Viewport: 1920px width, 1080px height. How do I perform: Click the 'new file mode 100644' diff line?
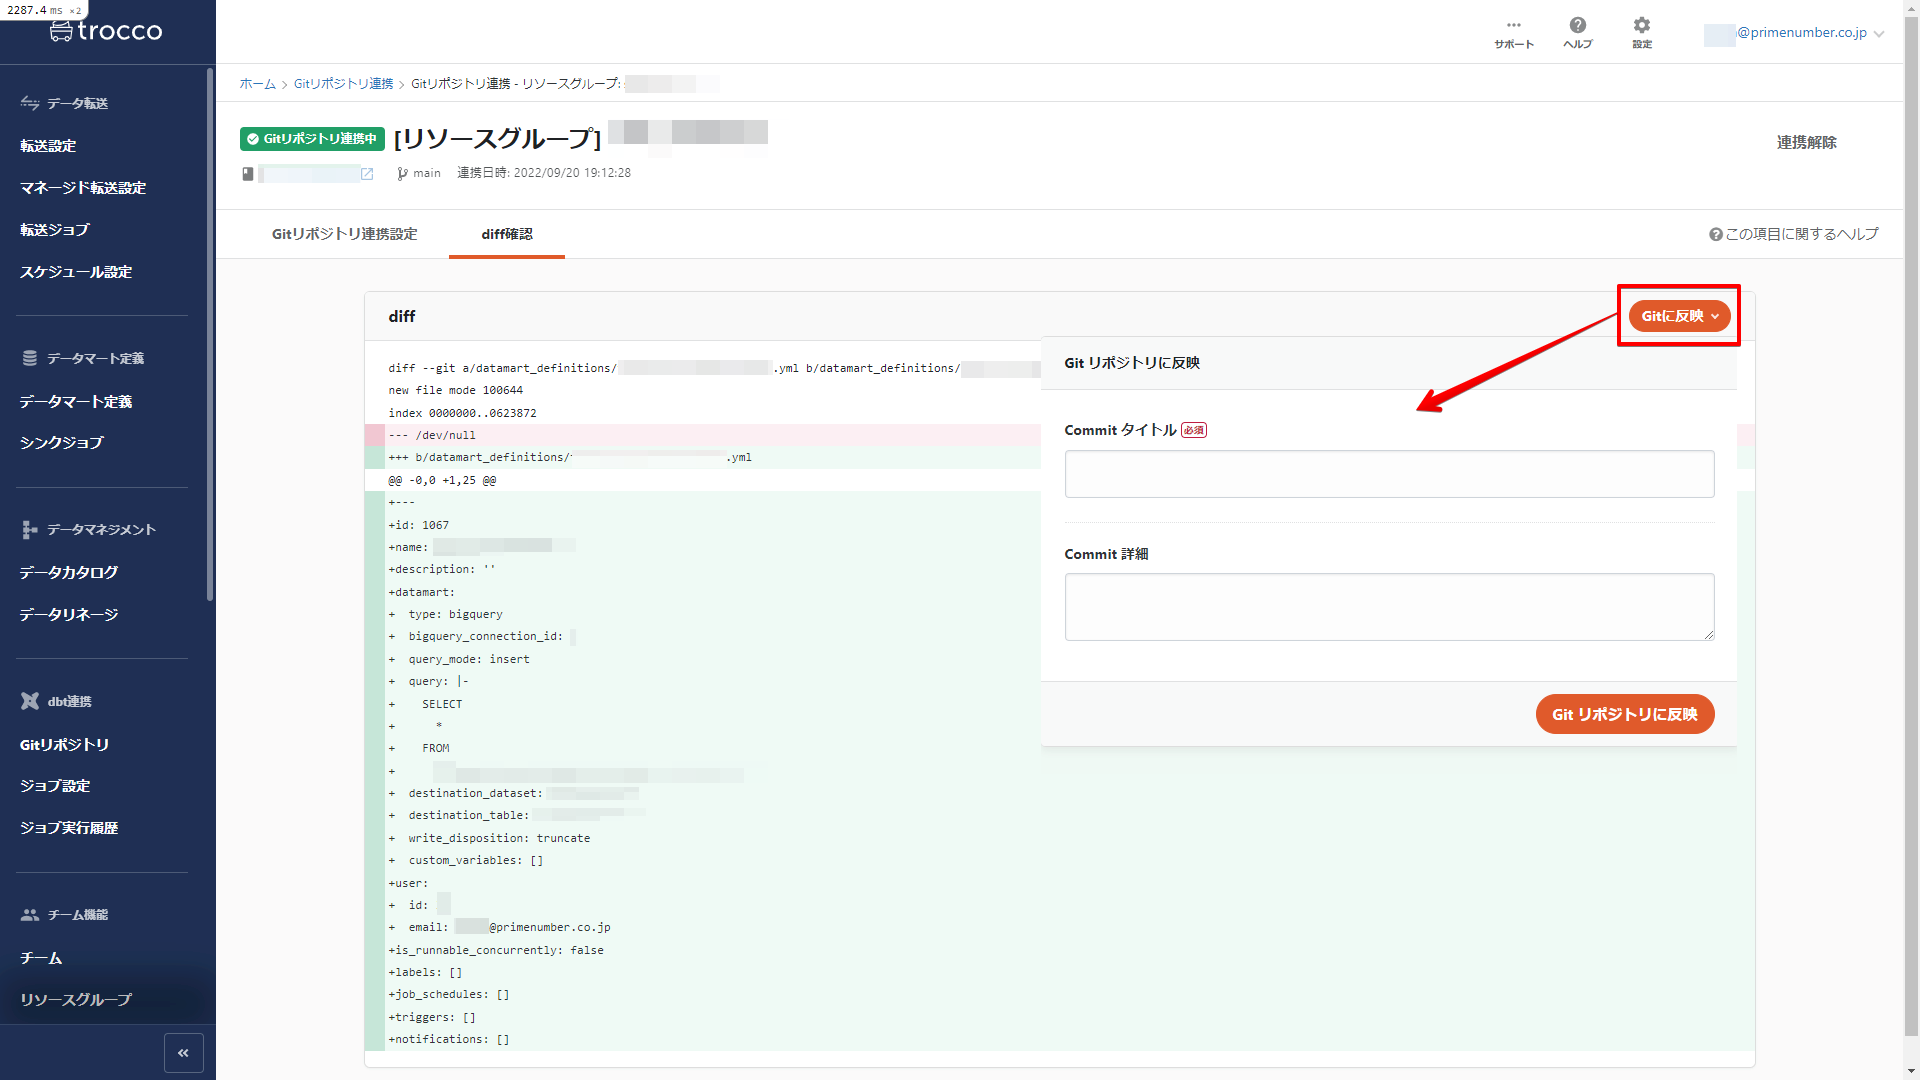tap(456, 390)
